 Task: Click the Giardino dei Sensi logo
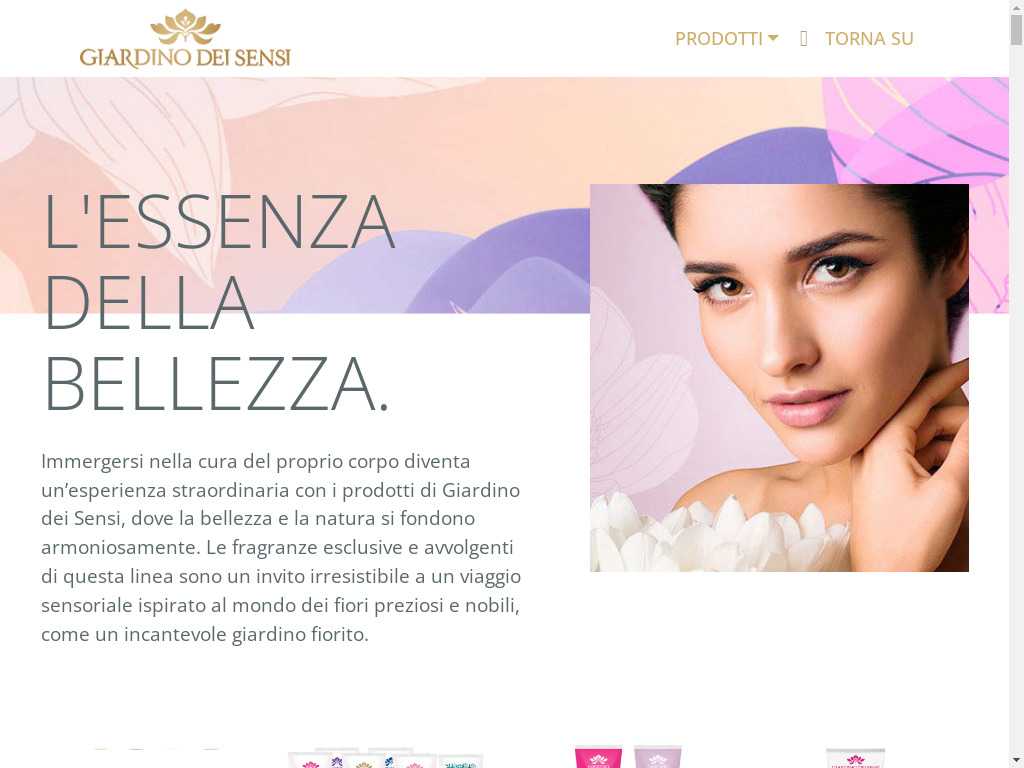tap(185, 39)
